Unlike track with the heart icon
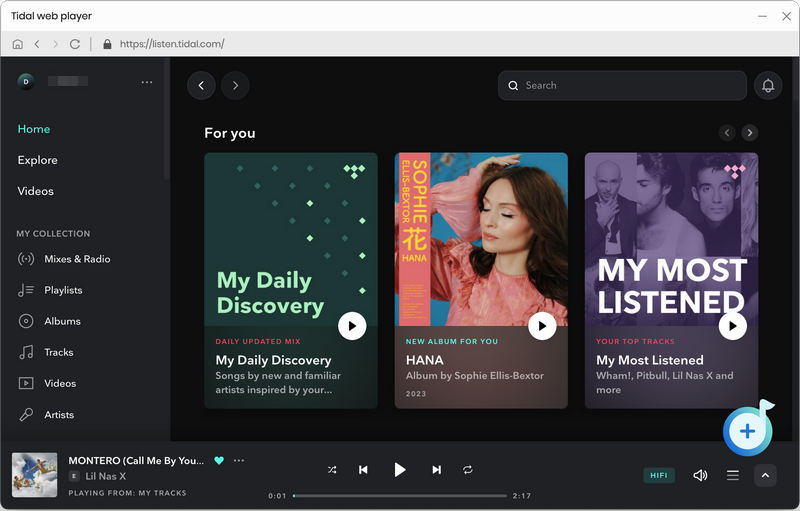 (x=219, y=461)
